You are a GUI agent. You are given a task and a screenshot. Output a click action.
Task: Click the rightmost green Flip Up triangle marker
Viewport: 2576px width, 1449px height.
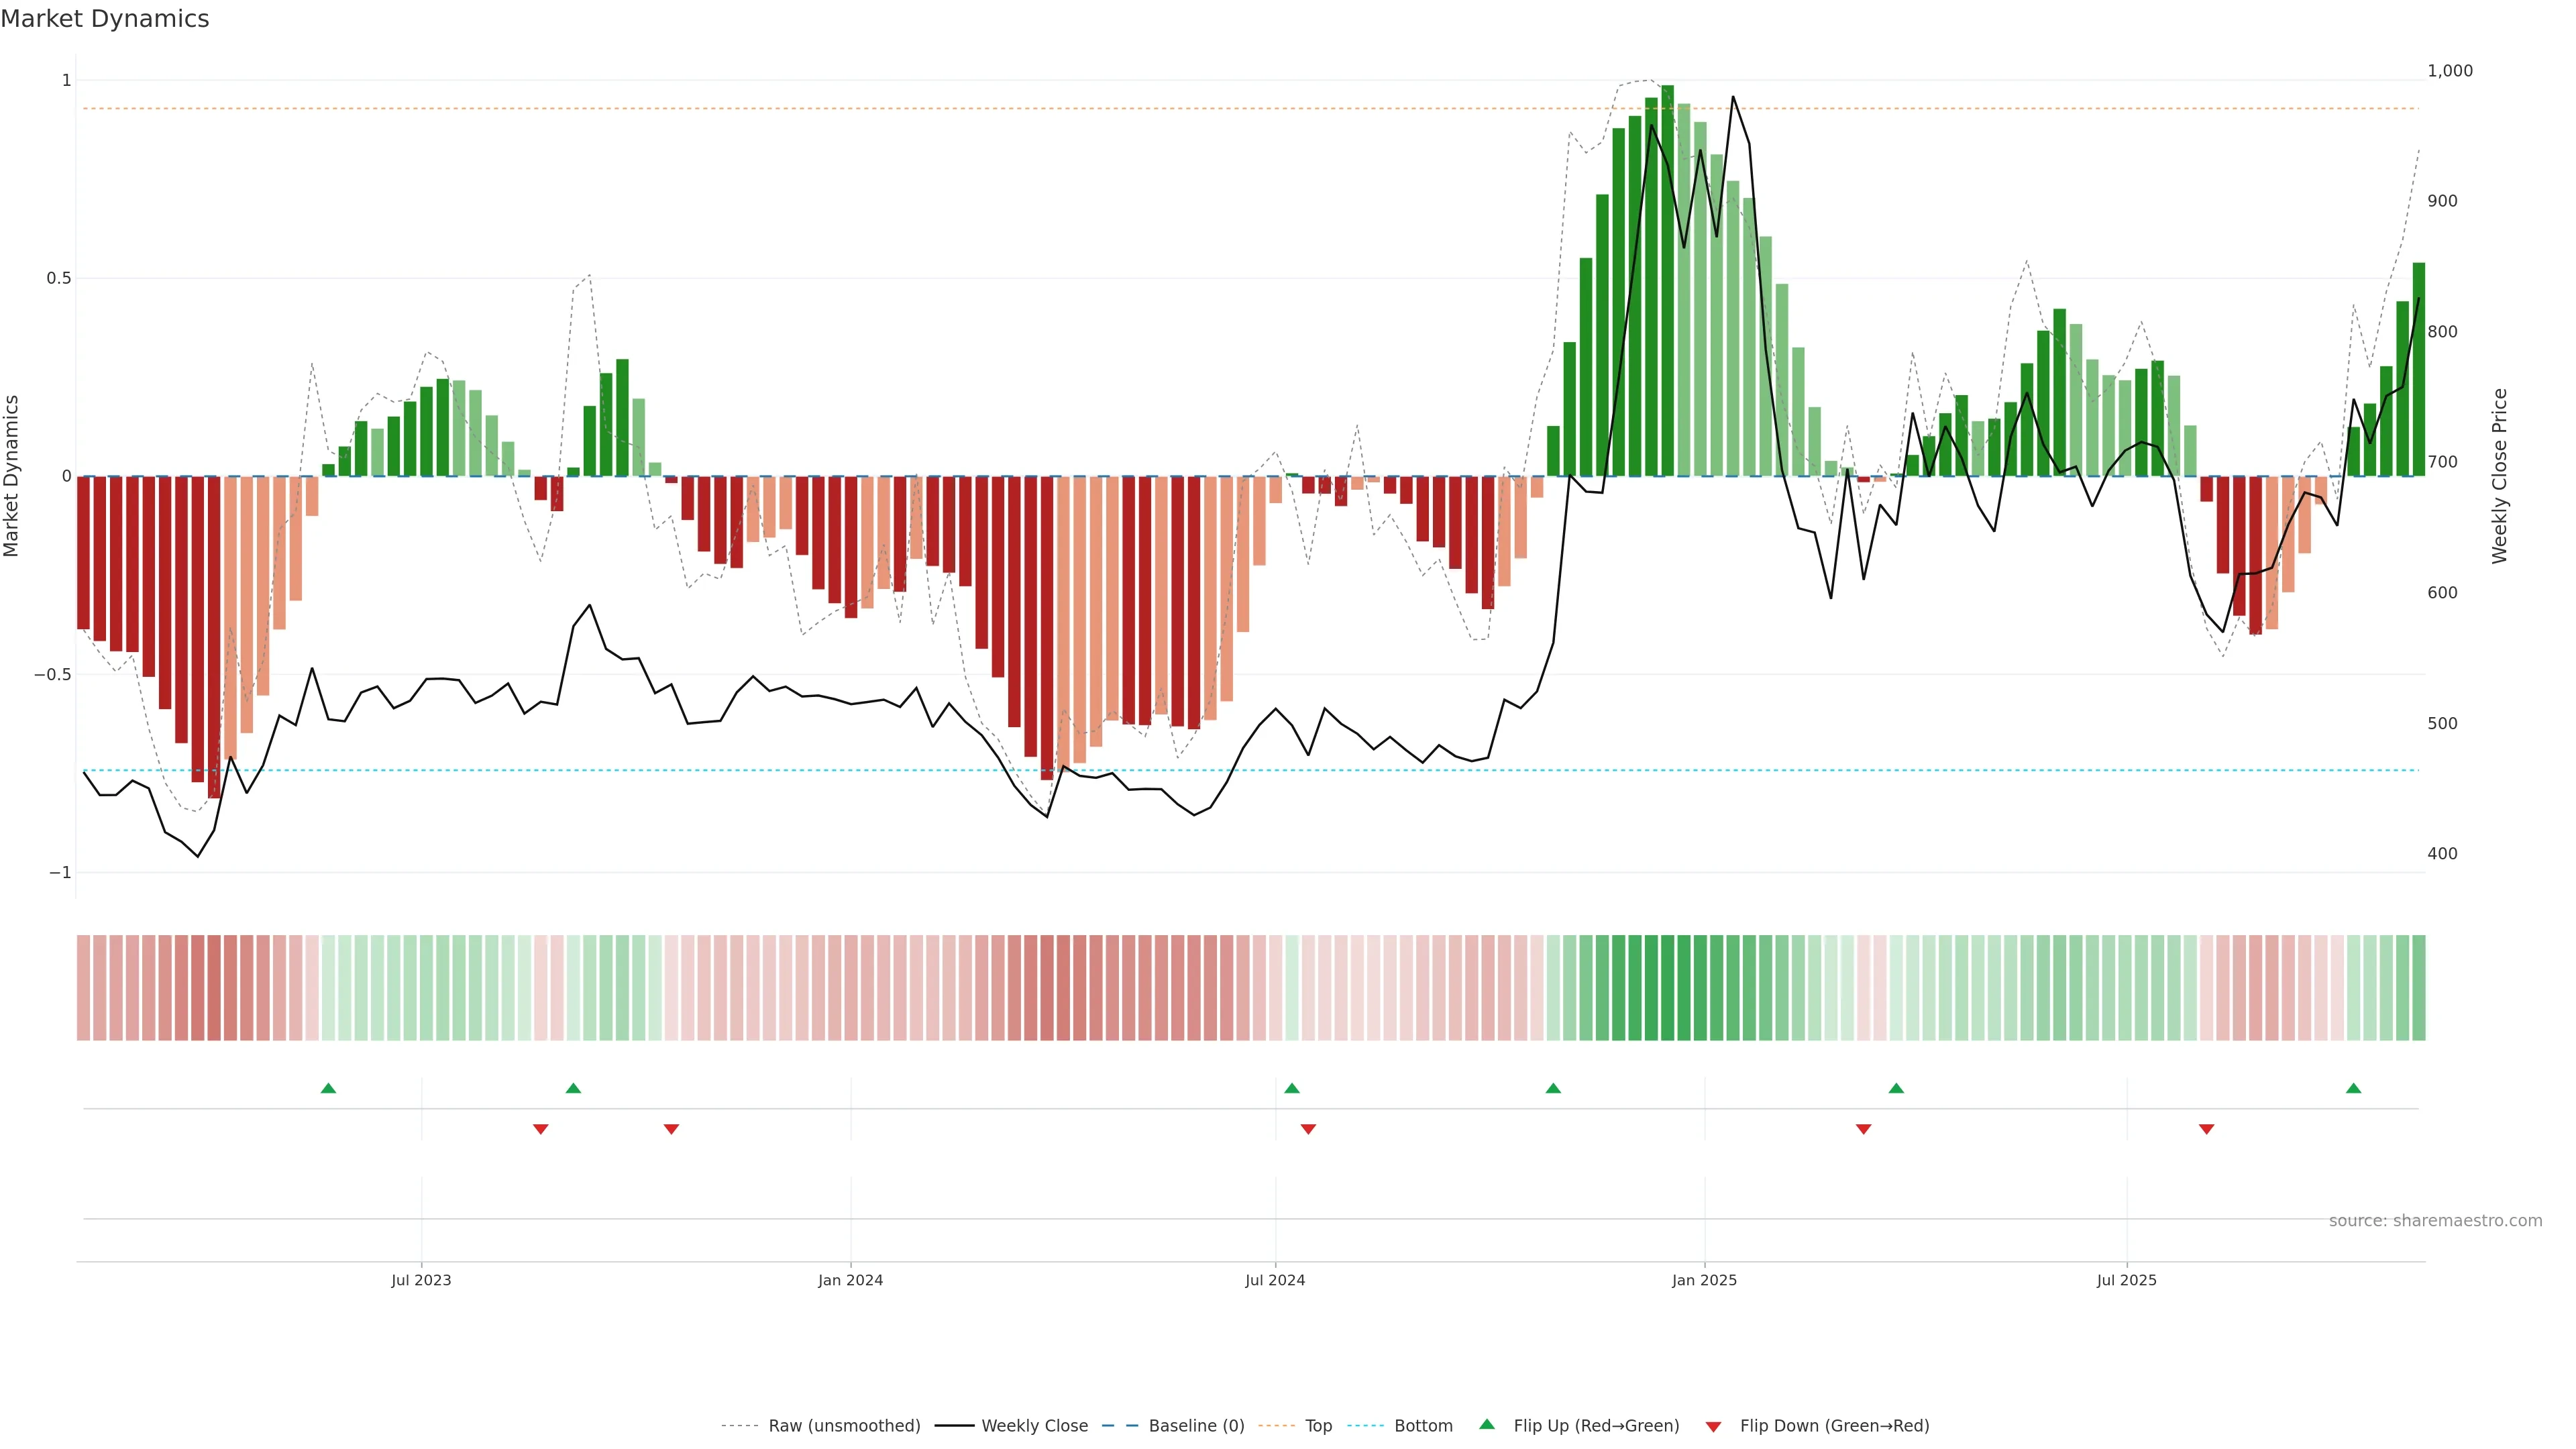coord(2353,1088)
